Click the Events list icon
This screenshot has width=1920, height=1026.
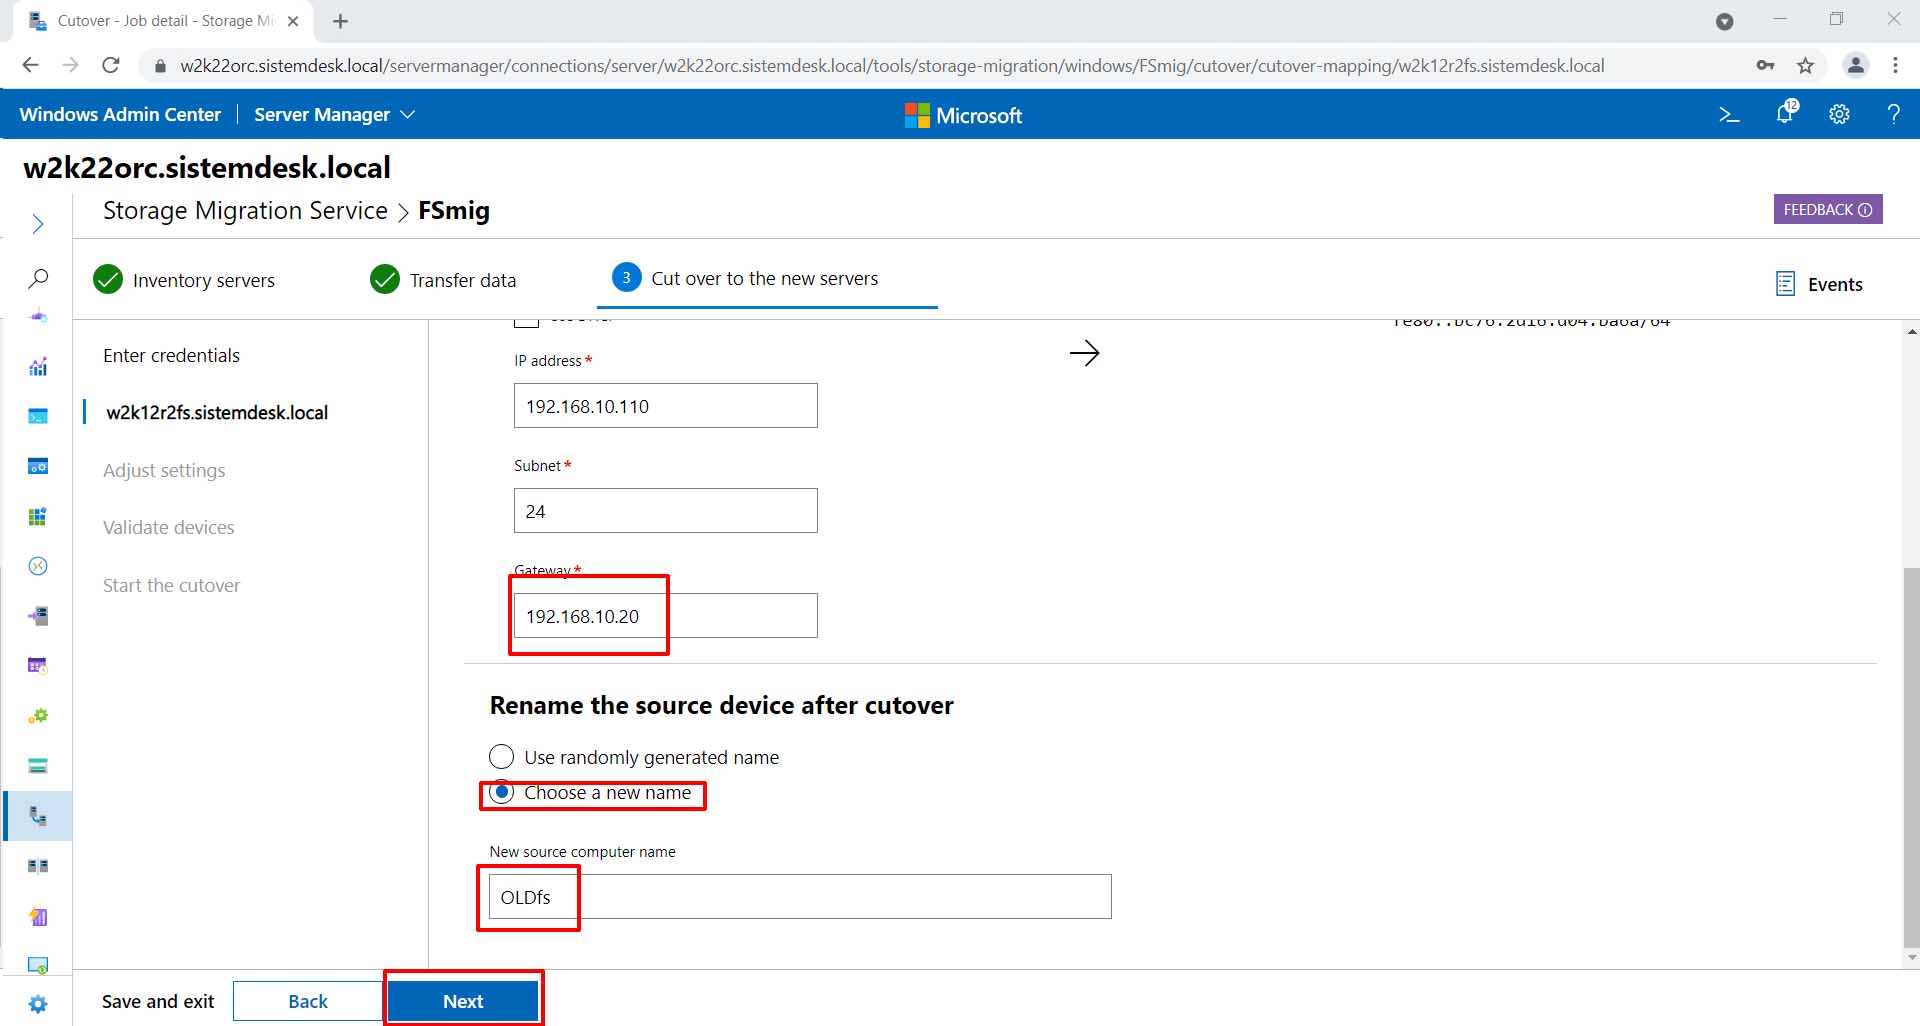[x=1785, y=284]
